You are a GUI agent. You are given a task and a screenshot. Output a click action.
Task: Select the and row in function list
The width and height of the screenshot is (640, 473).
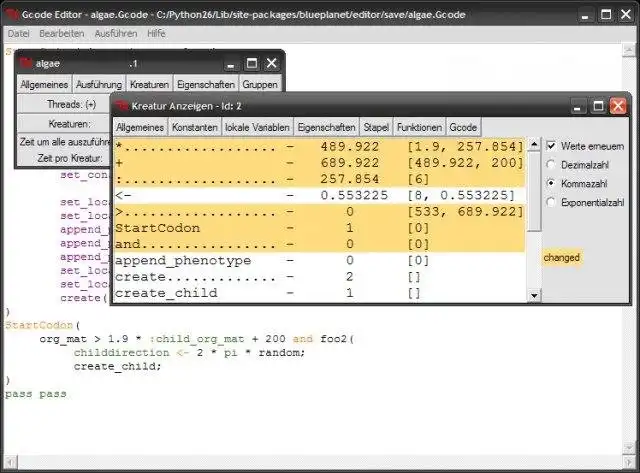(320, 244)
